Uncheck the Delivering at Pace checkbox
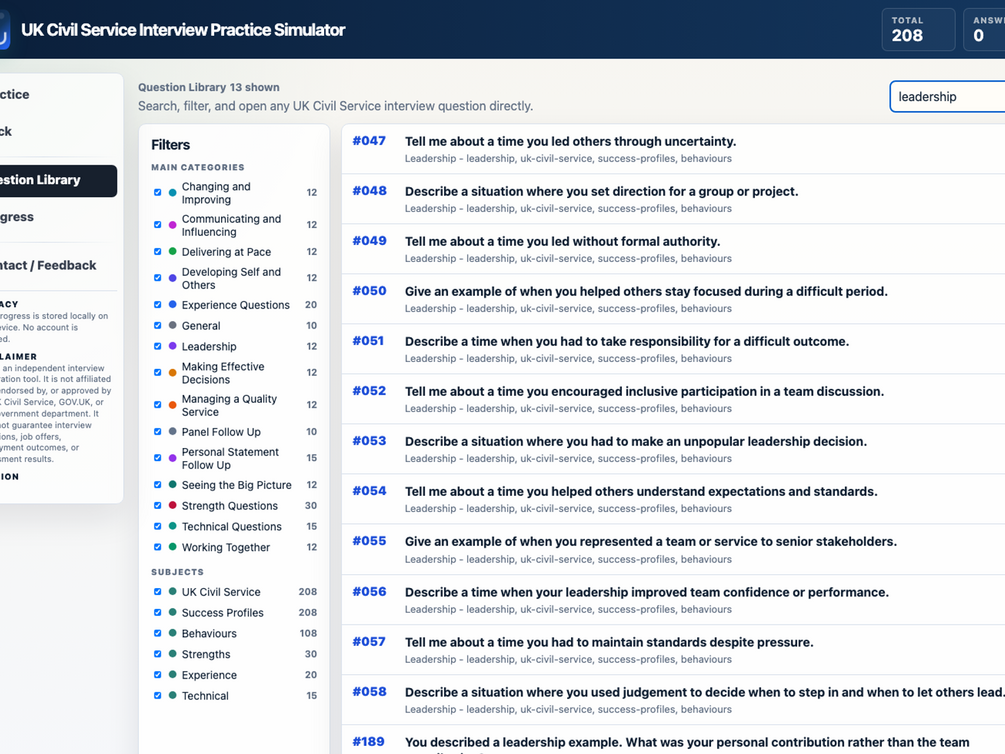Screen dimensions: 1005x754 tap(158, 251)
